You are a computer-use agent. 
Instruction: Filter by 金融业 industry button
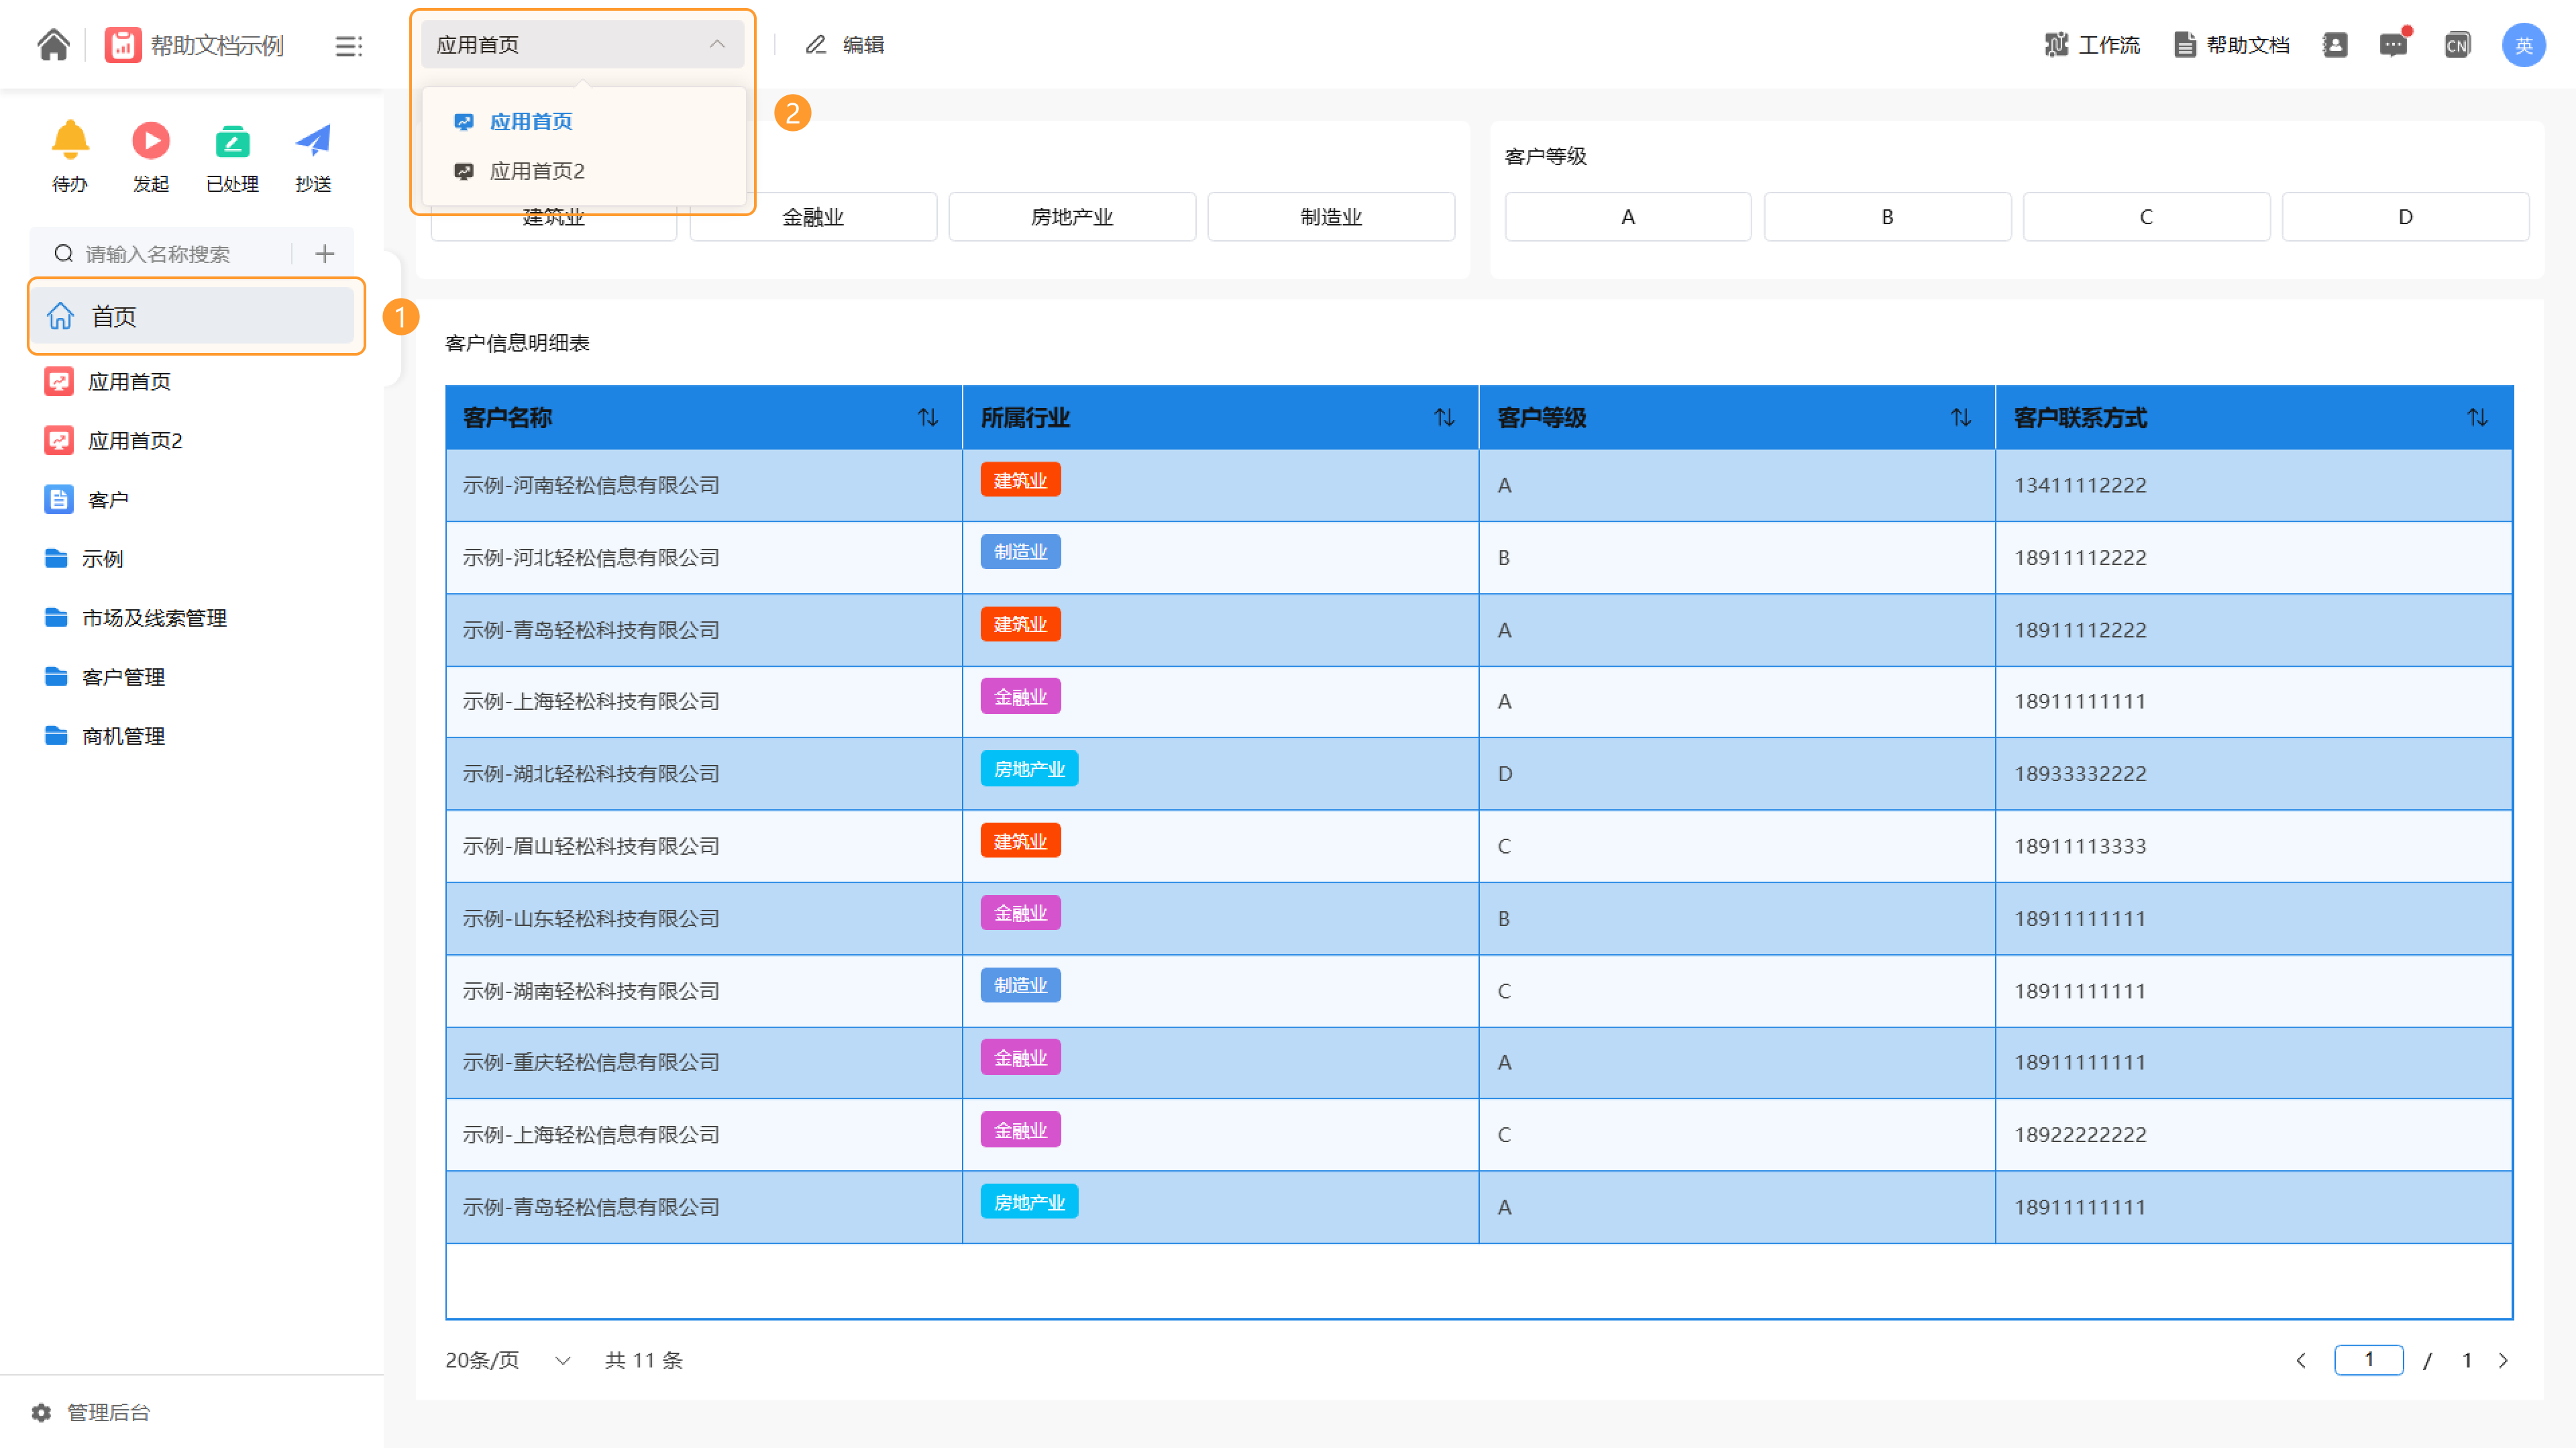click(x=813, y=217)
